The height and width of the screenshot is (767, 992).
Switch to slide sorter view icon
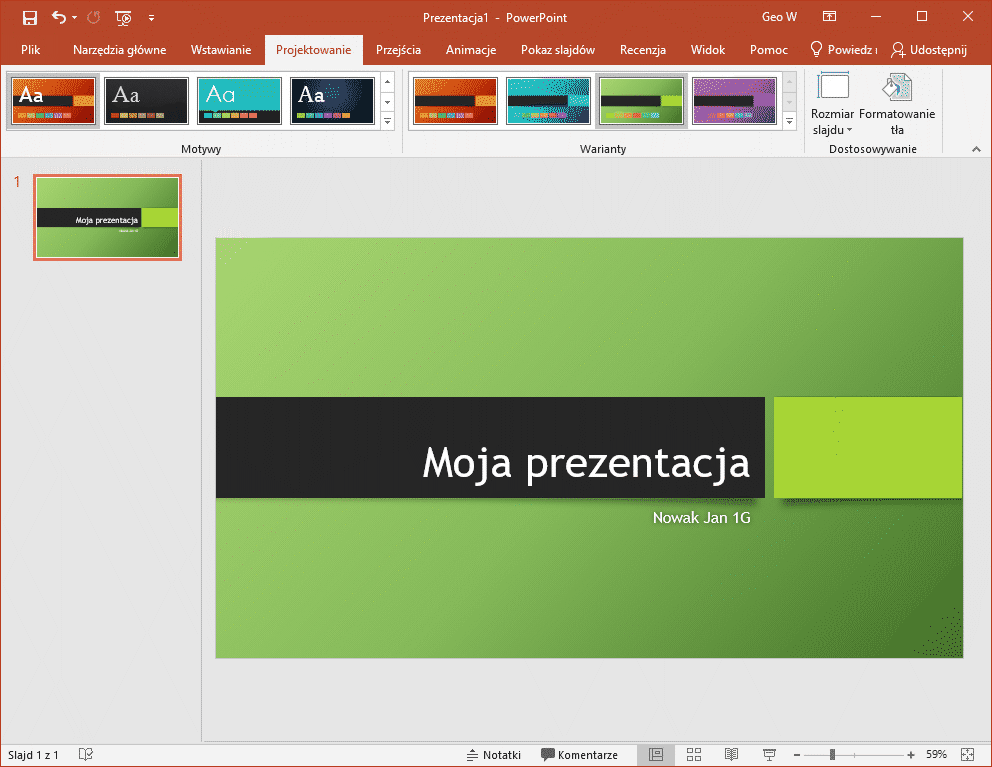(694, 755)
